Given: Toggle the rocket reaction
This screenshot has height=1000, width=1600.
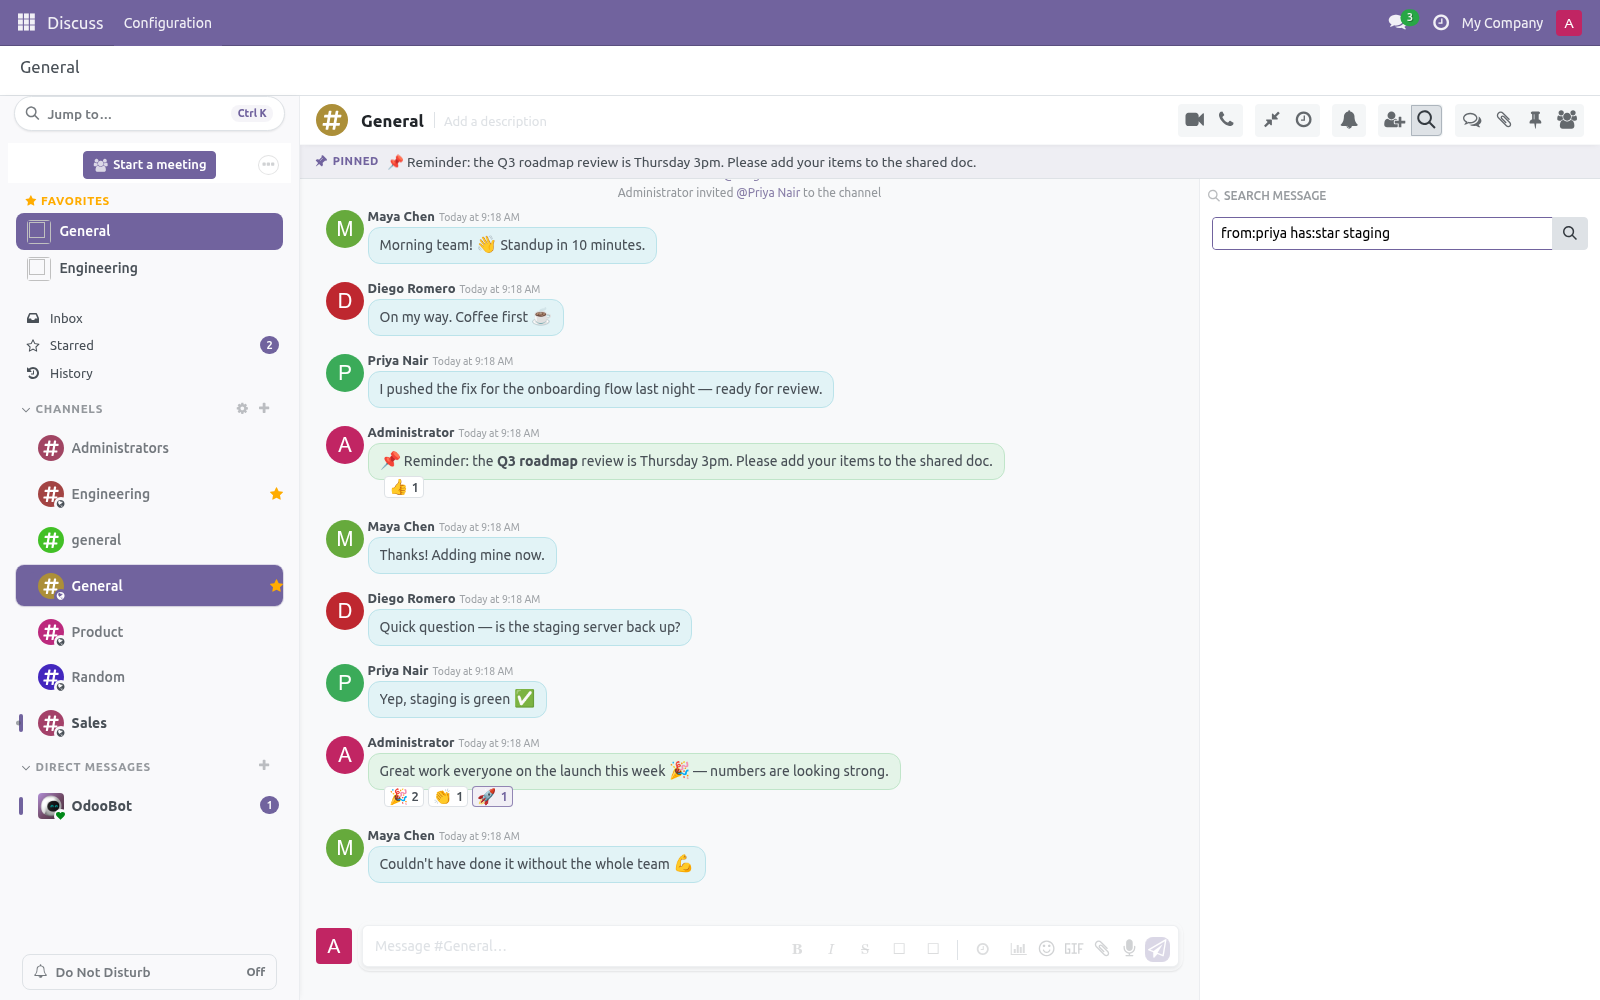Looking at the screenshot, I should (x=493, y=797).
